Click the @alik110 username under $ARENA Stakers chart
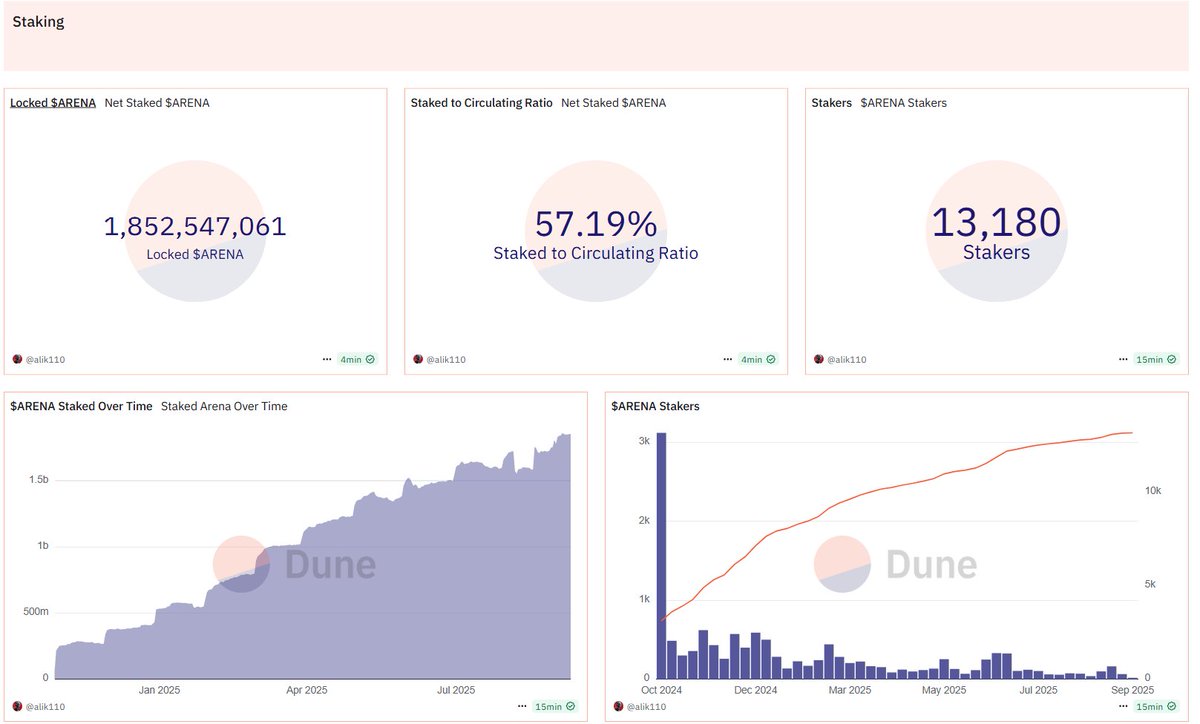 pos(646,706)
